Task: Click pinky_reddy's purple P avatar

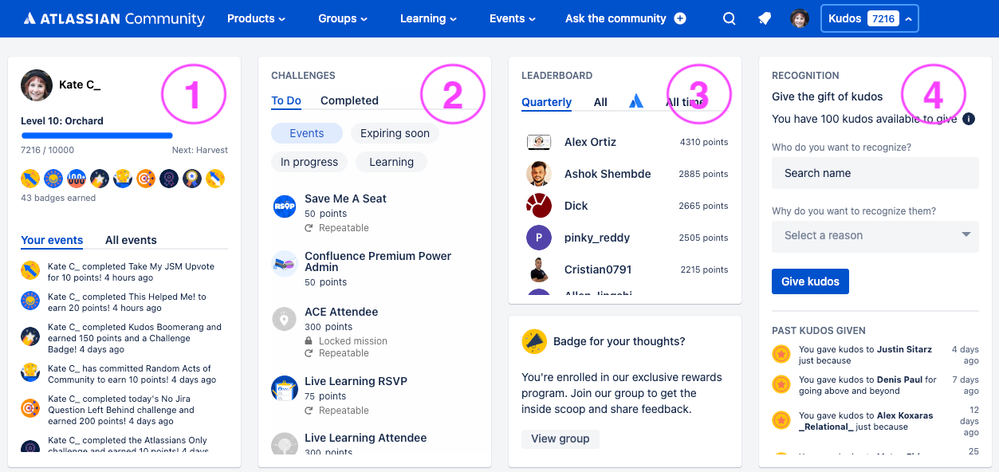Action: [539, 238]
